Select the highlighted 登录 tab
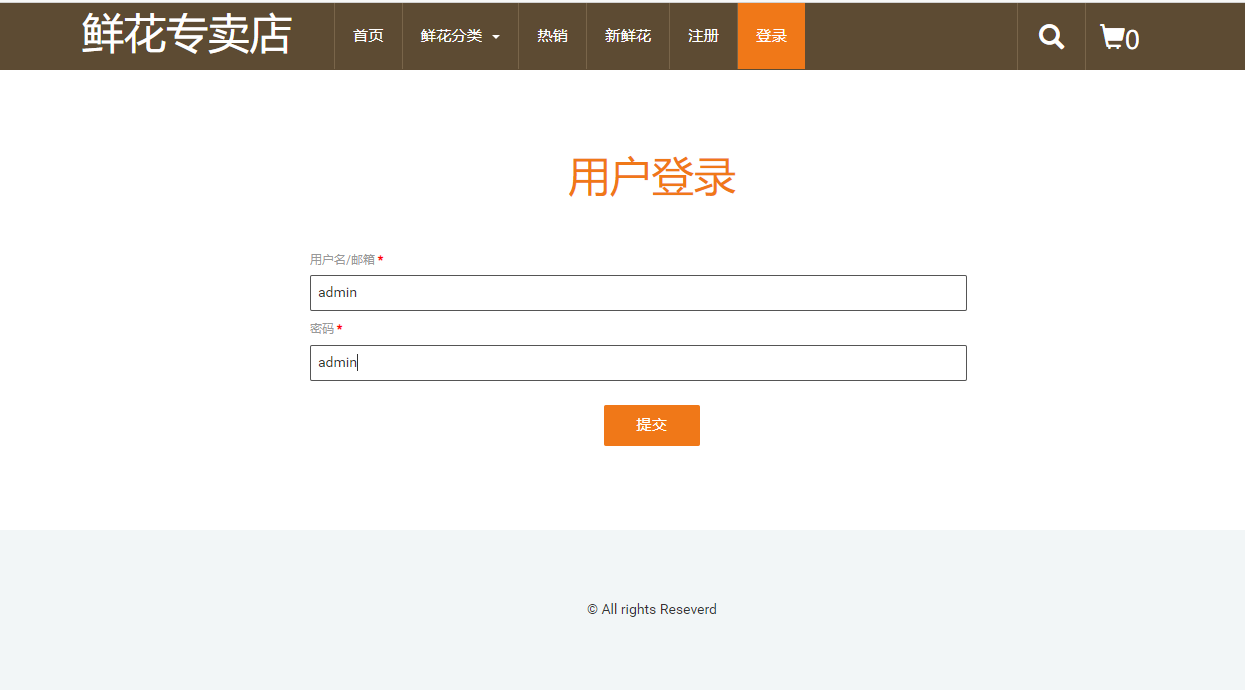The height and width of the screenshot is (693, 1245). click(770, 35)
